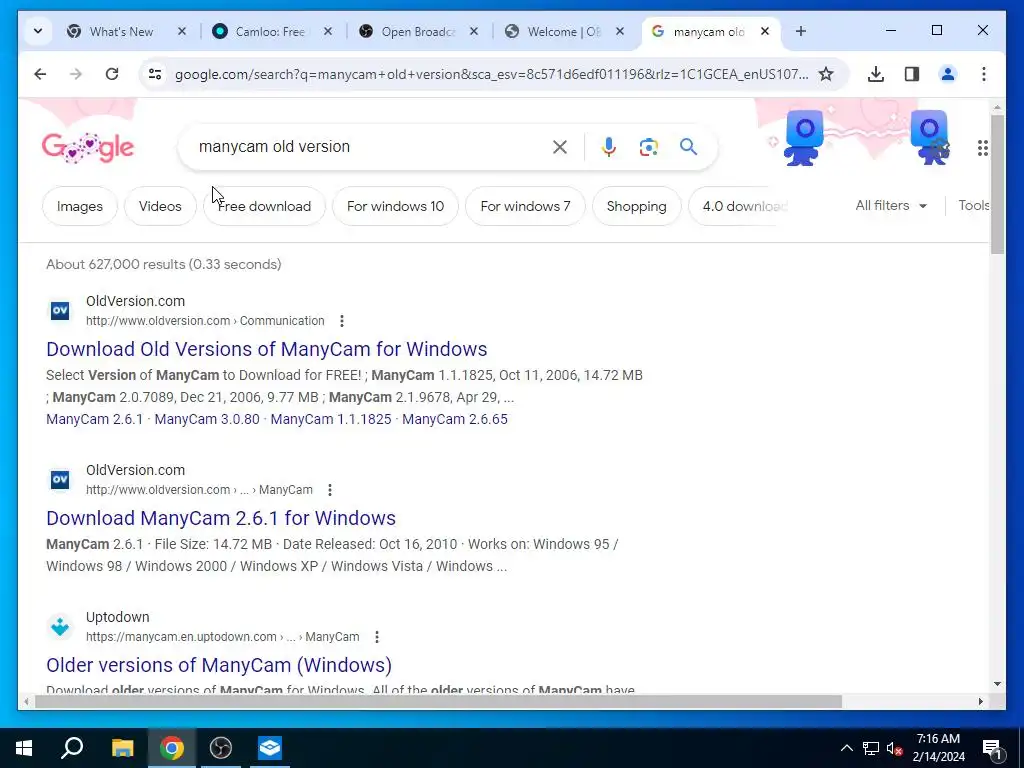The width and height of the screenshot is (1024, 768).
Task: Click the forward navigation arrow
Action: tap(76, 74)
